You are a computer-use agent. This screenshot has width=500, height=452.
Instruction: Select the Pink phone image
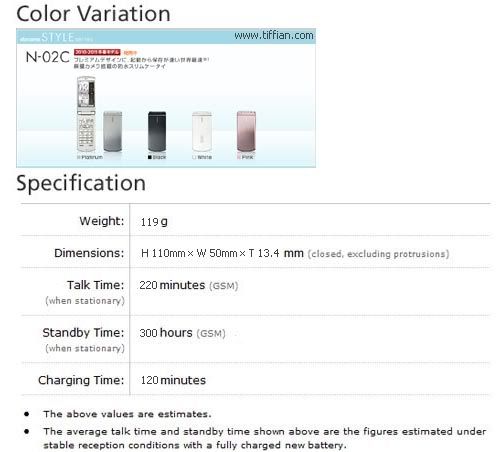tap(246, 131)
